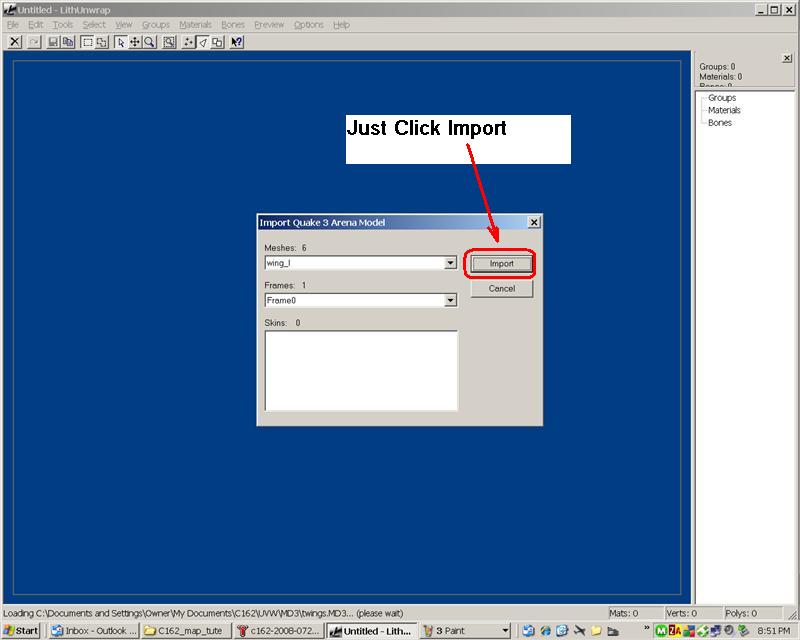Expand hidden icons with the » chevron
This screenshot has height=640, width=800.
pyautogui.click(x=647, y=628)
